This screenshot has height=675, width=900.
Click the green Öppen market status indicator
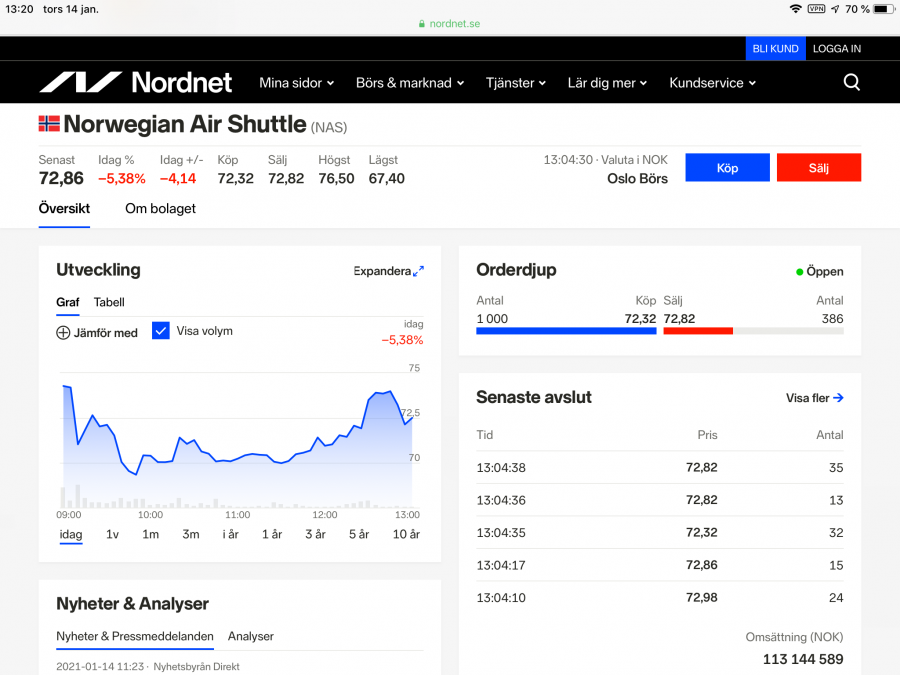click(798, 271)
